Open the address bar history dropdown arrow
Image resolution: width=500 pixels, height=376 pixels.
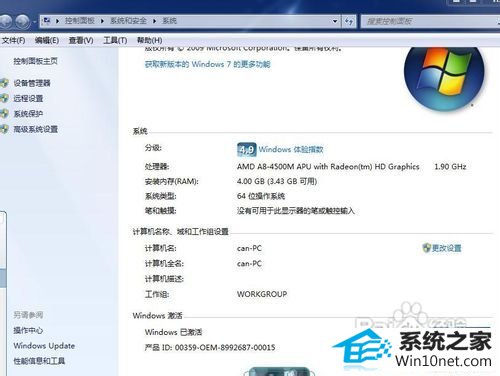(335, 21)
